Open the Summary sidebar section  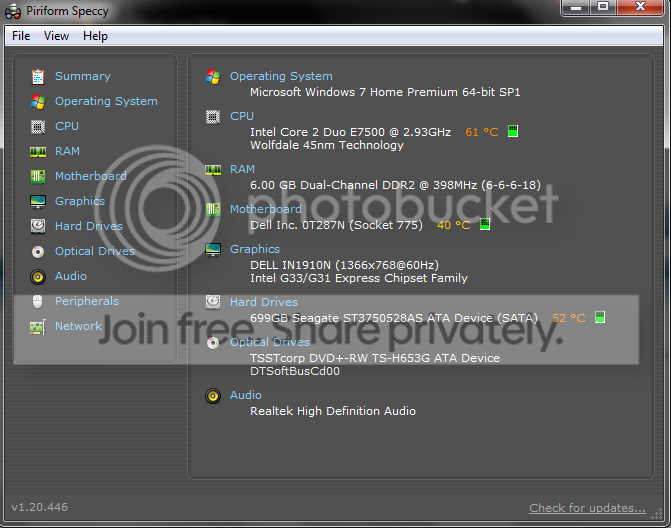point(83,76)
